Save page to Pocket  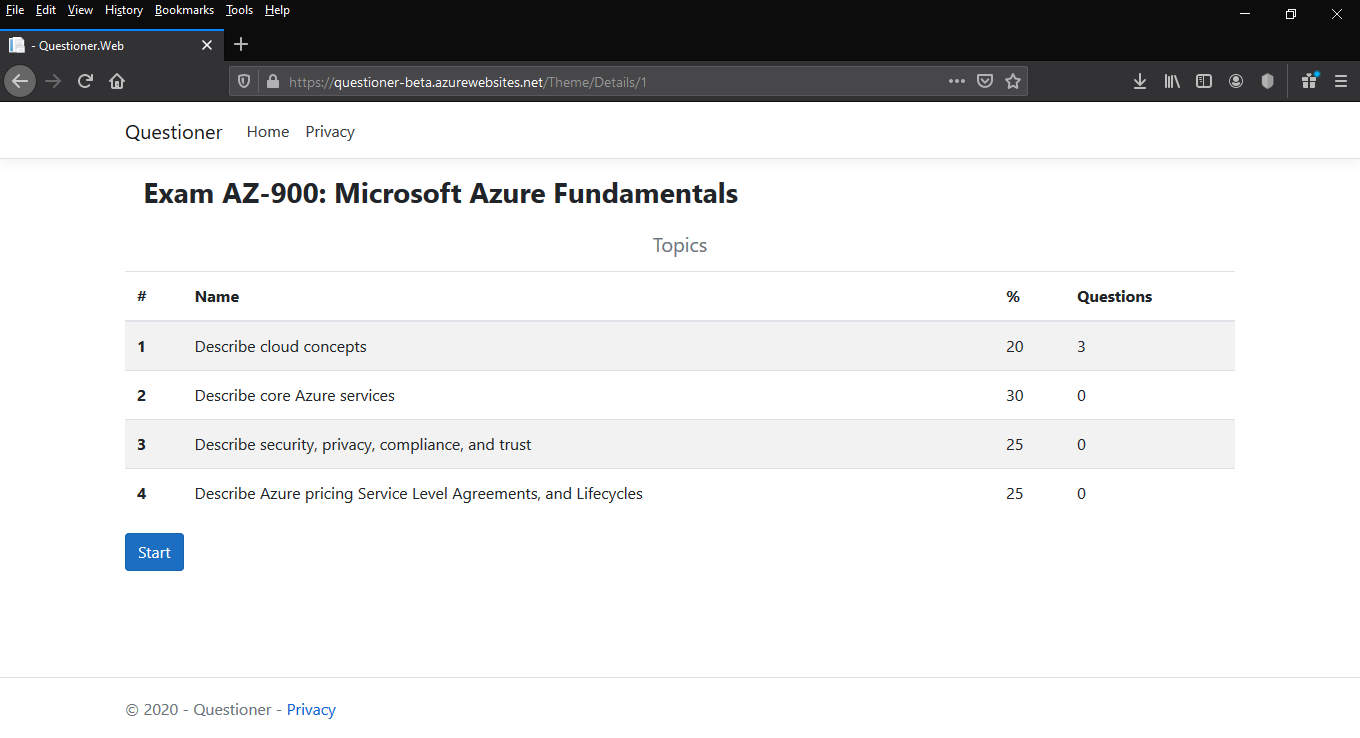coord(985,81)
